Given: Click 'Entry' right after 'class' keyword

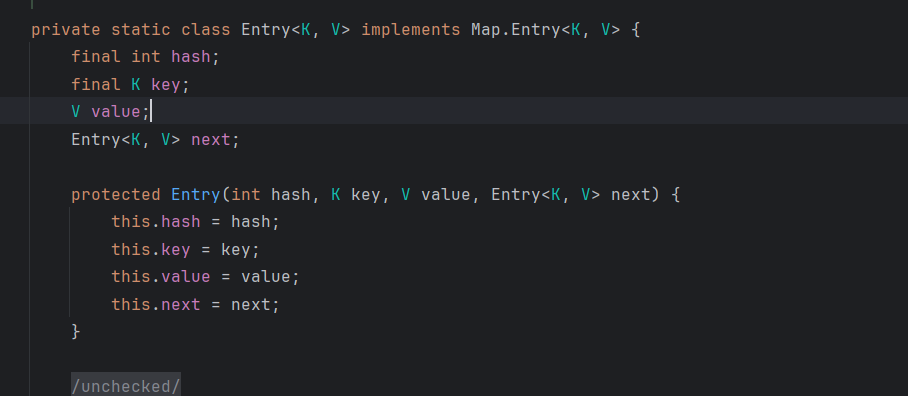Looking at the screenshot, I should pyautogui.click(x=266, y=30).
